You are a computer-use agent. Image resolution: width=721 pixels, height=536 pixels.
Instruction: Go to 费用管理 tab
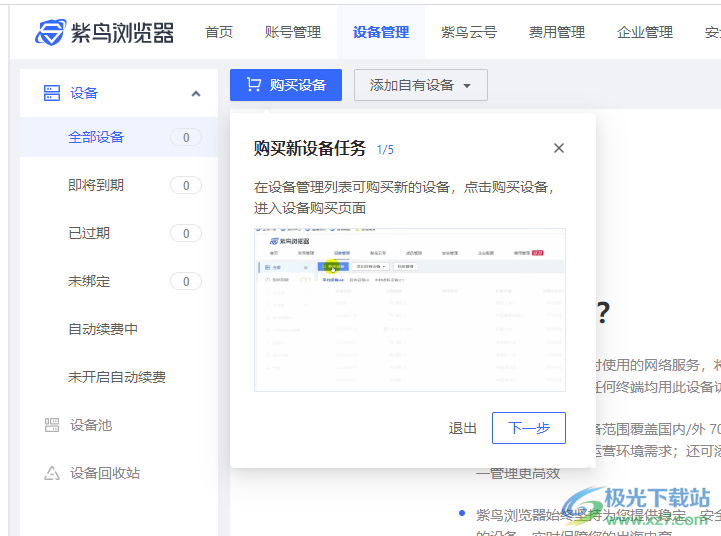click(556, 32)
